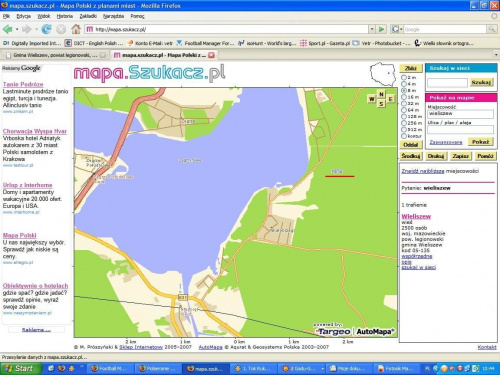Open the Football Manager bookmark
This screenshot has width=500, height=375.
(205, 43)
